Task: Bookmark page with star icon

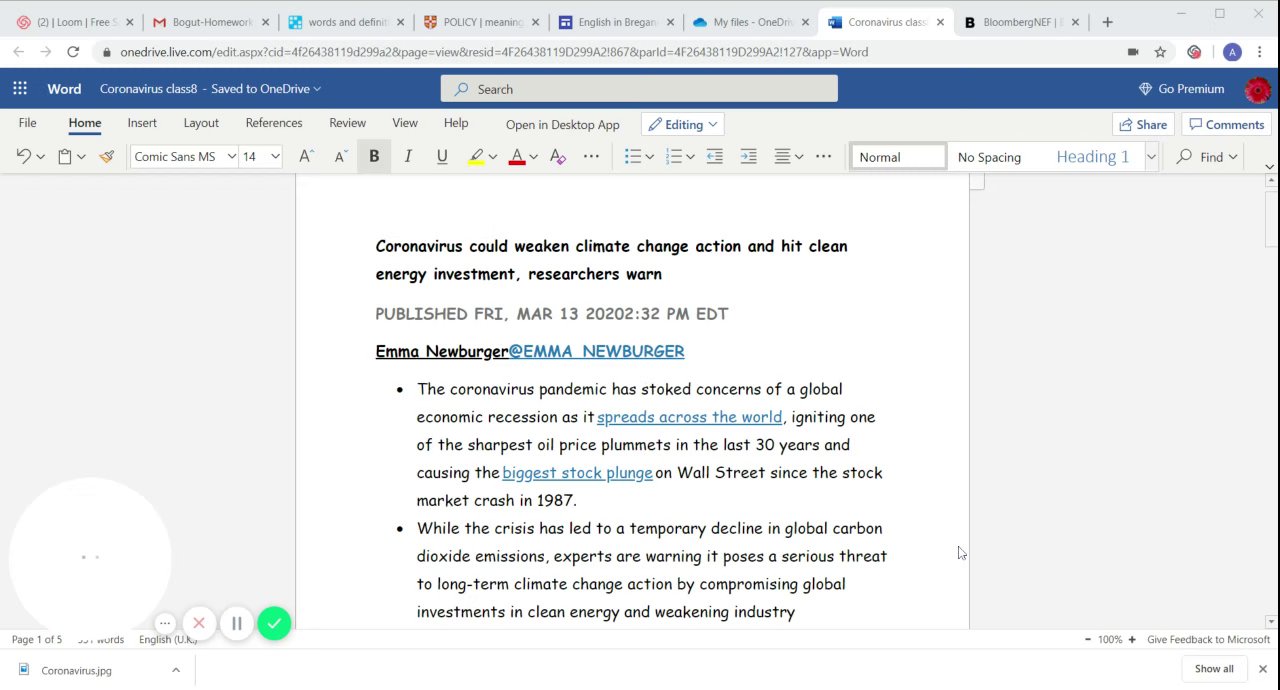Action: (x=1160, y=52)
